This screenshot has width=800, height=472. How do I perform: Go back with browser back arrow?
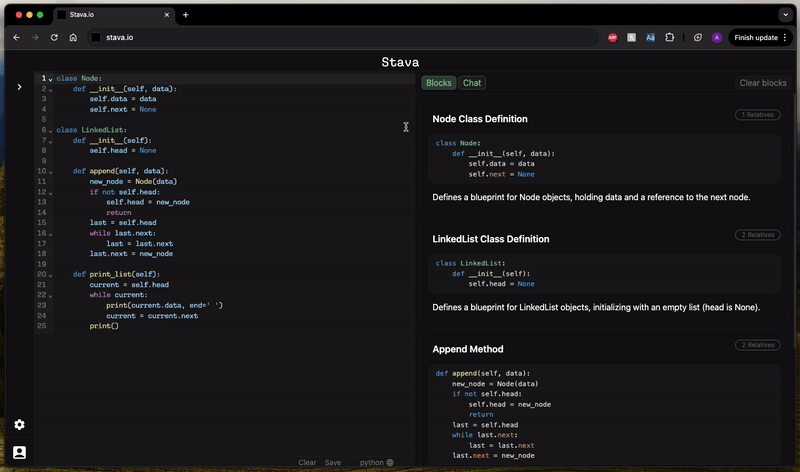(16, 37)
